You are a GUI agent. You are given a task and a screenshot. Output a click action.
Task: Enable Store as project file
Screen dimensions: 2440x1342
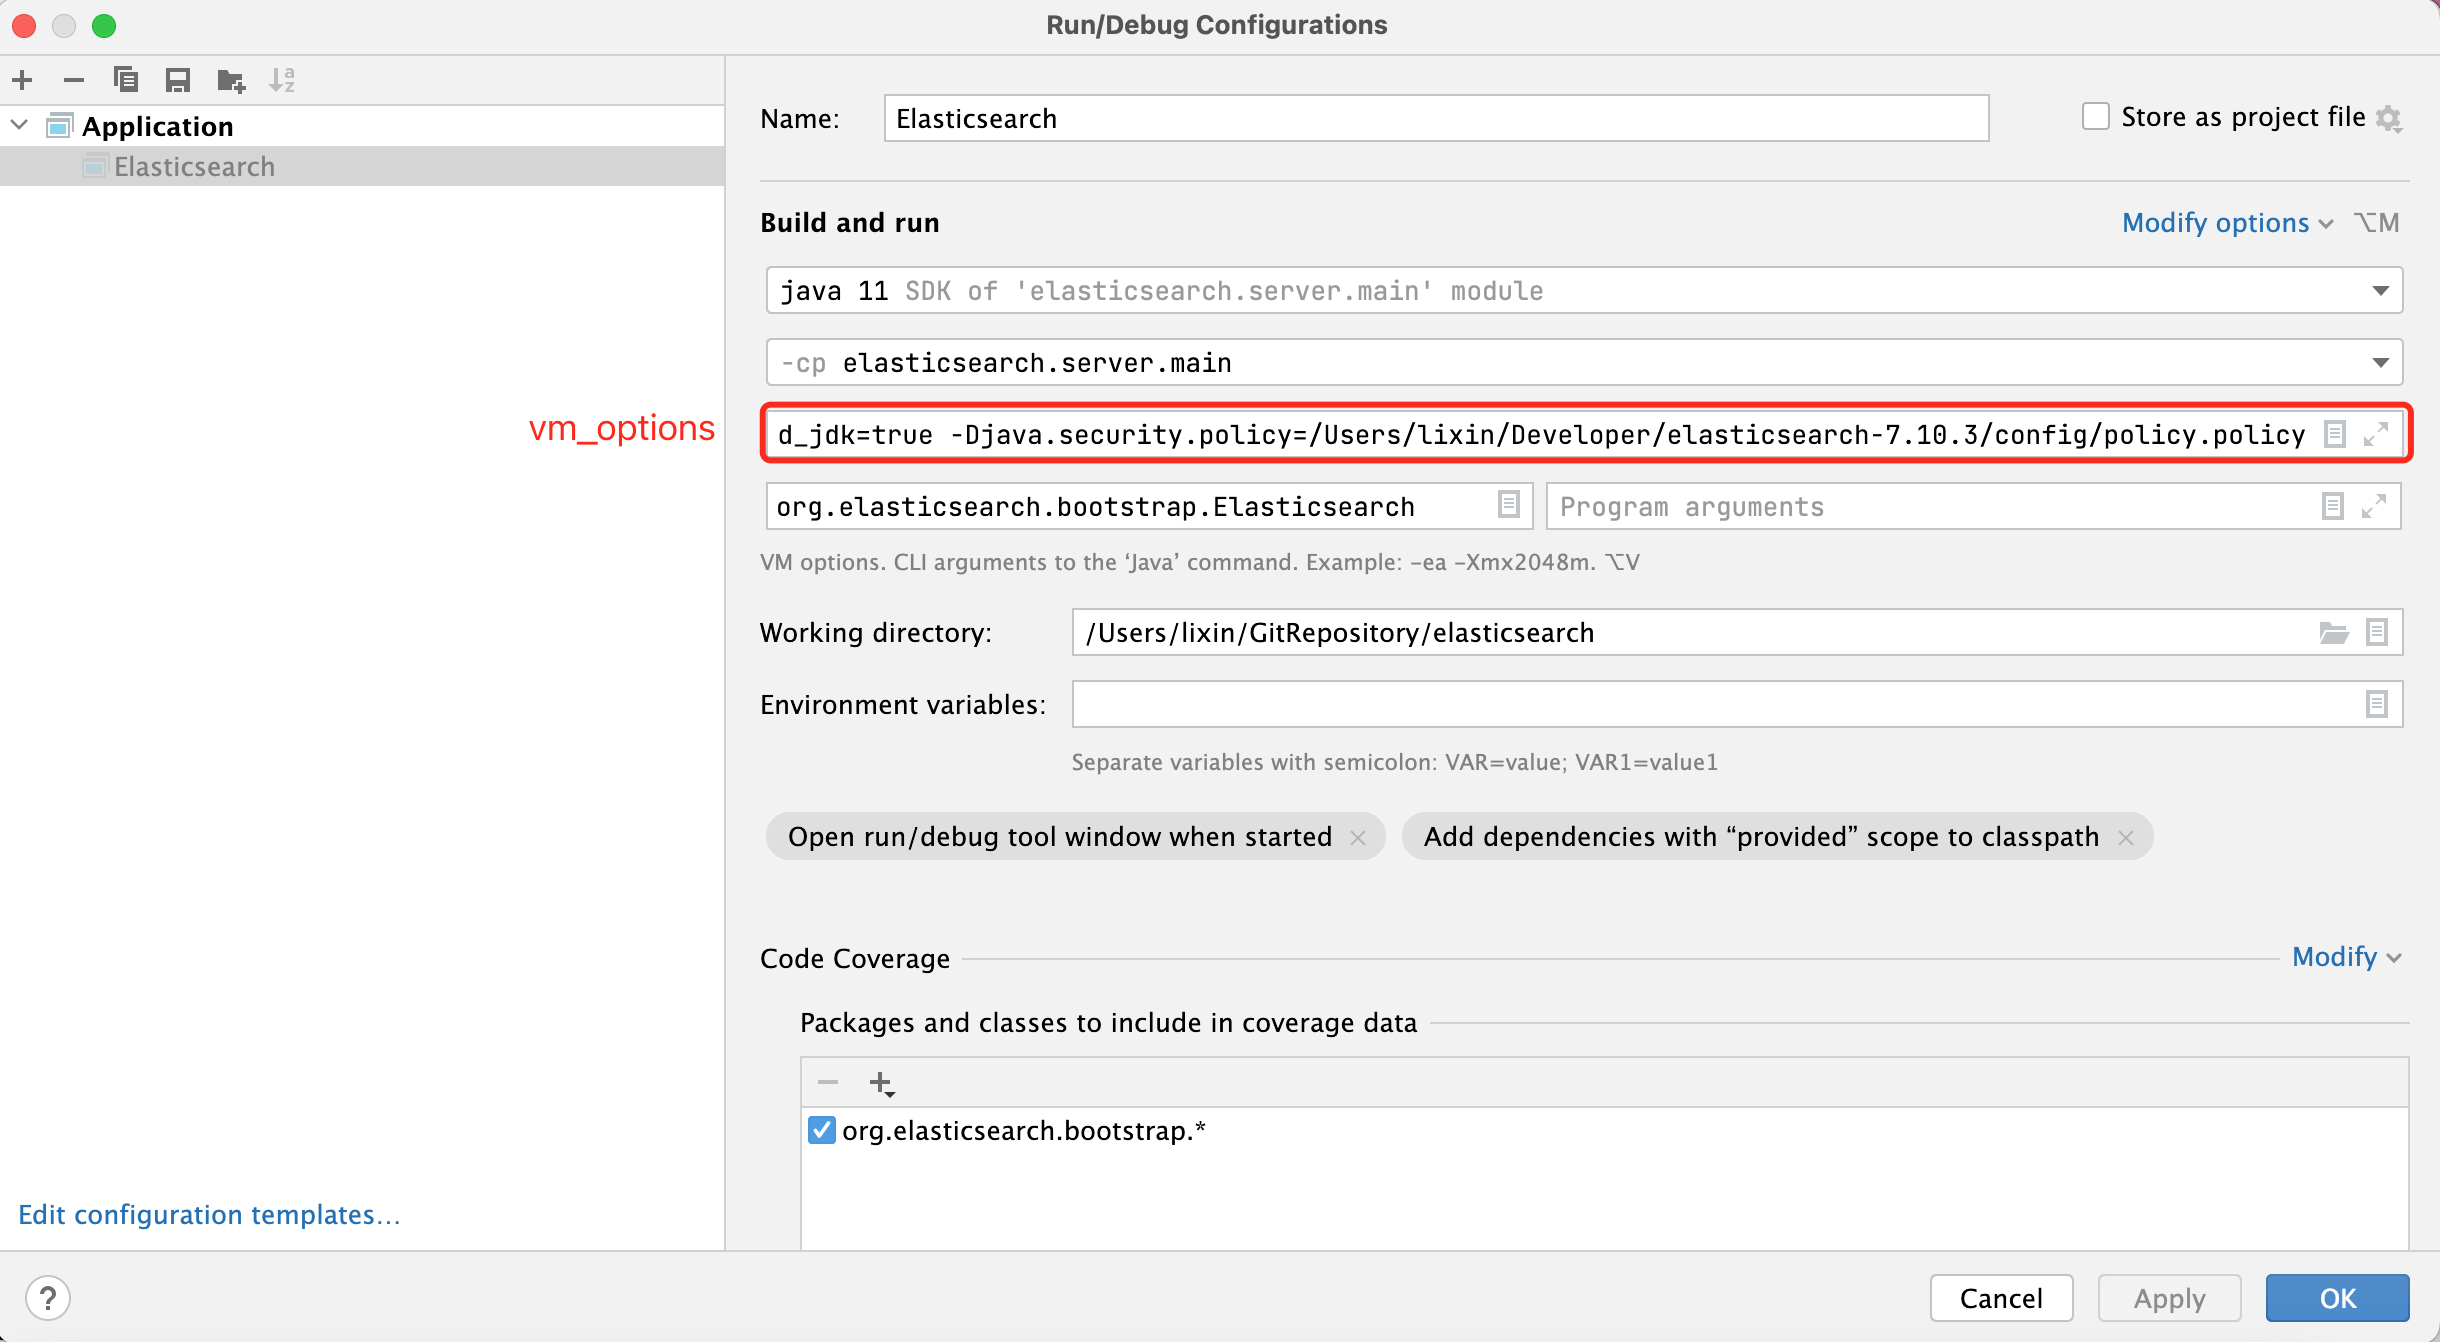coord(2096,117)
